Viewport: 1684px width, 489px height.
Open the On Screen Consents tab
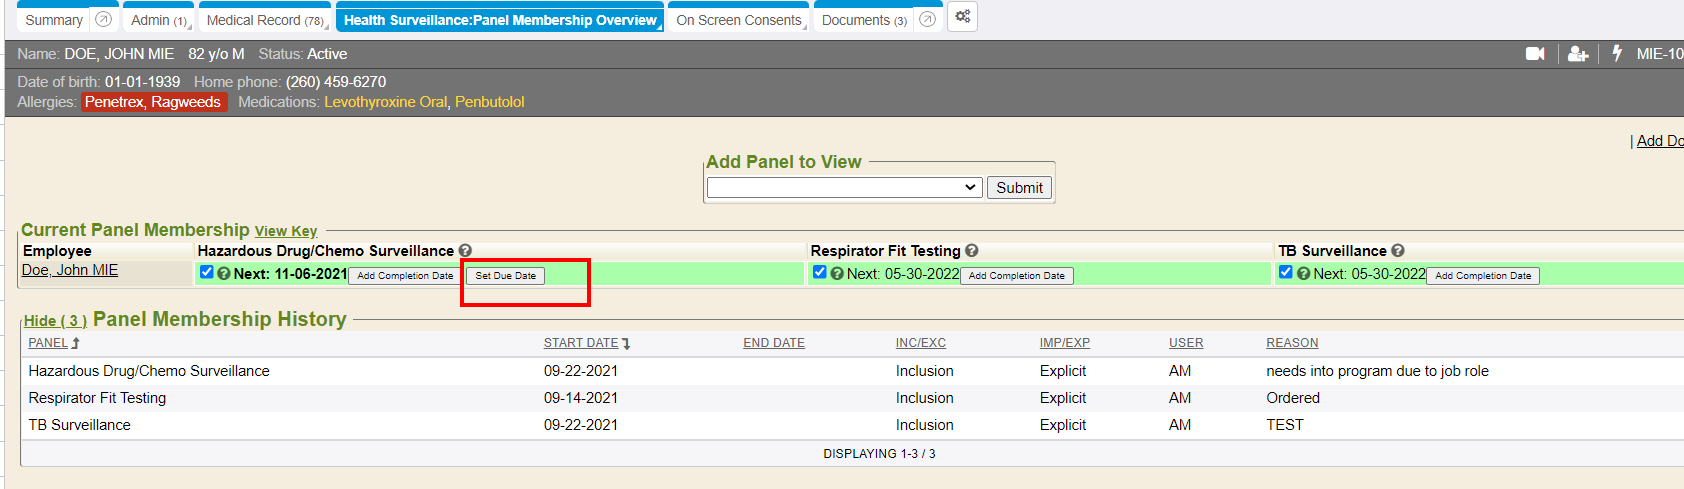(x=739, y=20)
